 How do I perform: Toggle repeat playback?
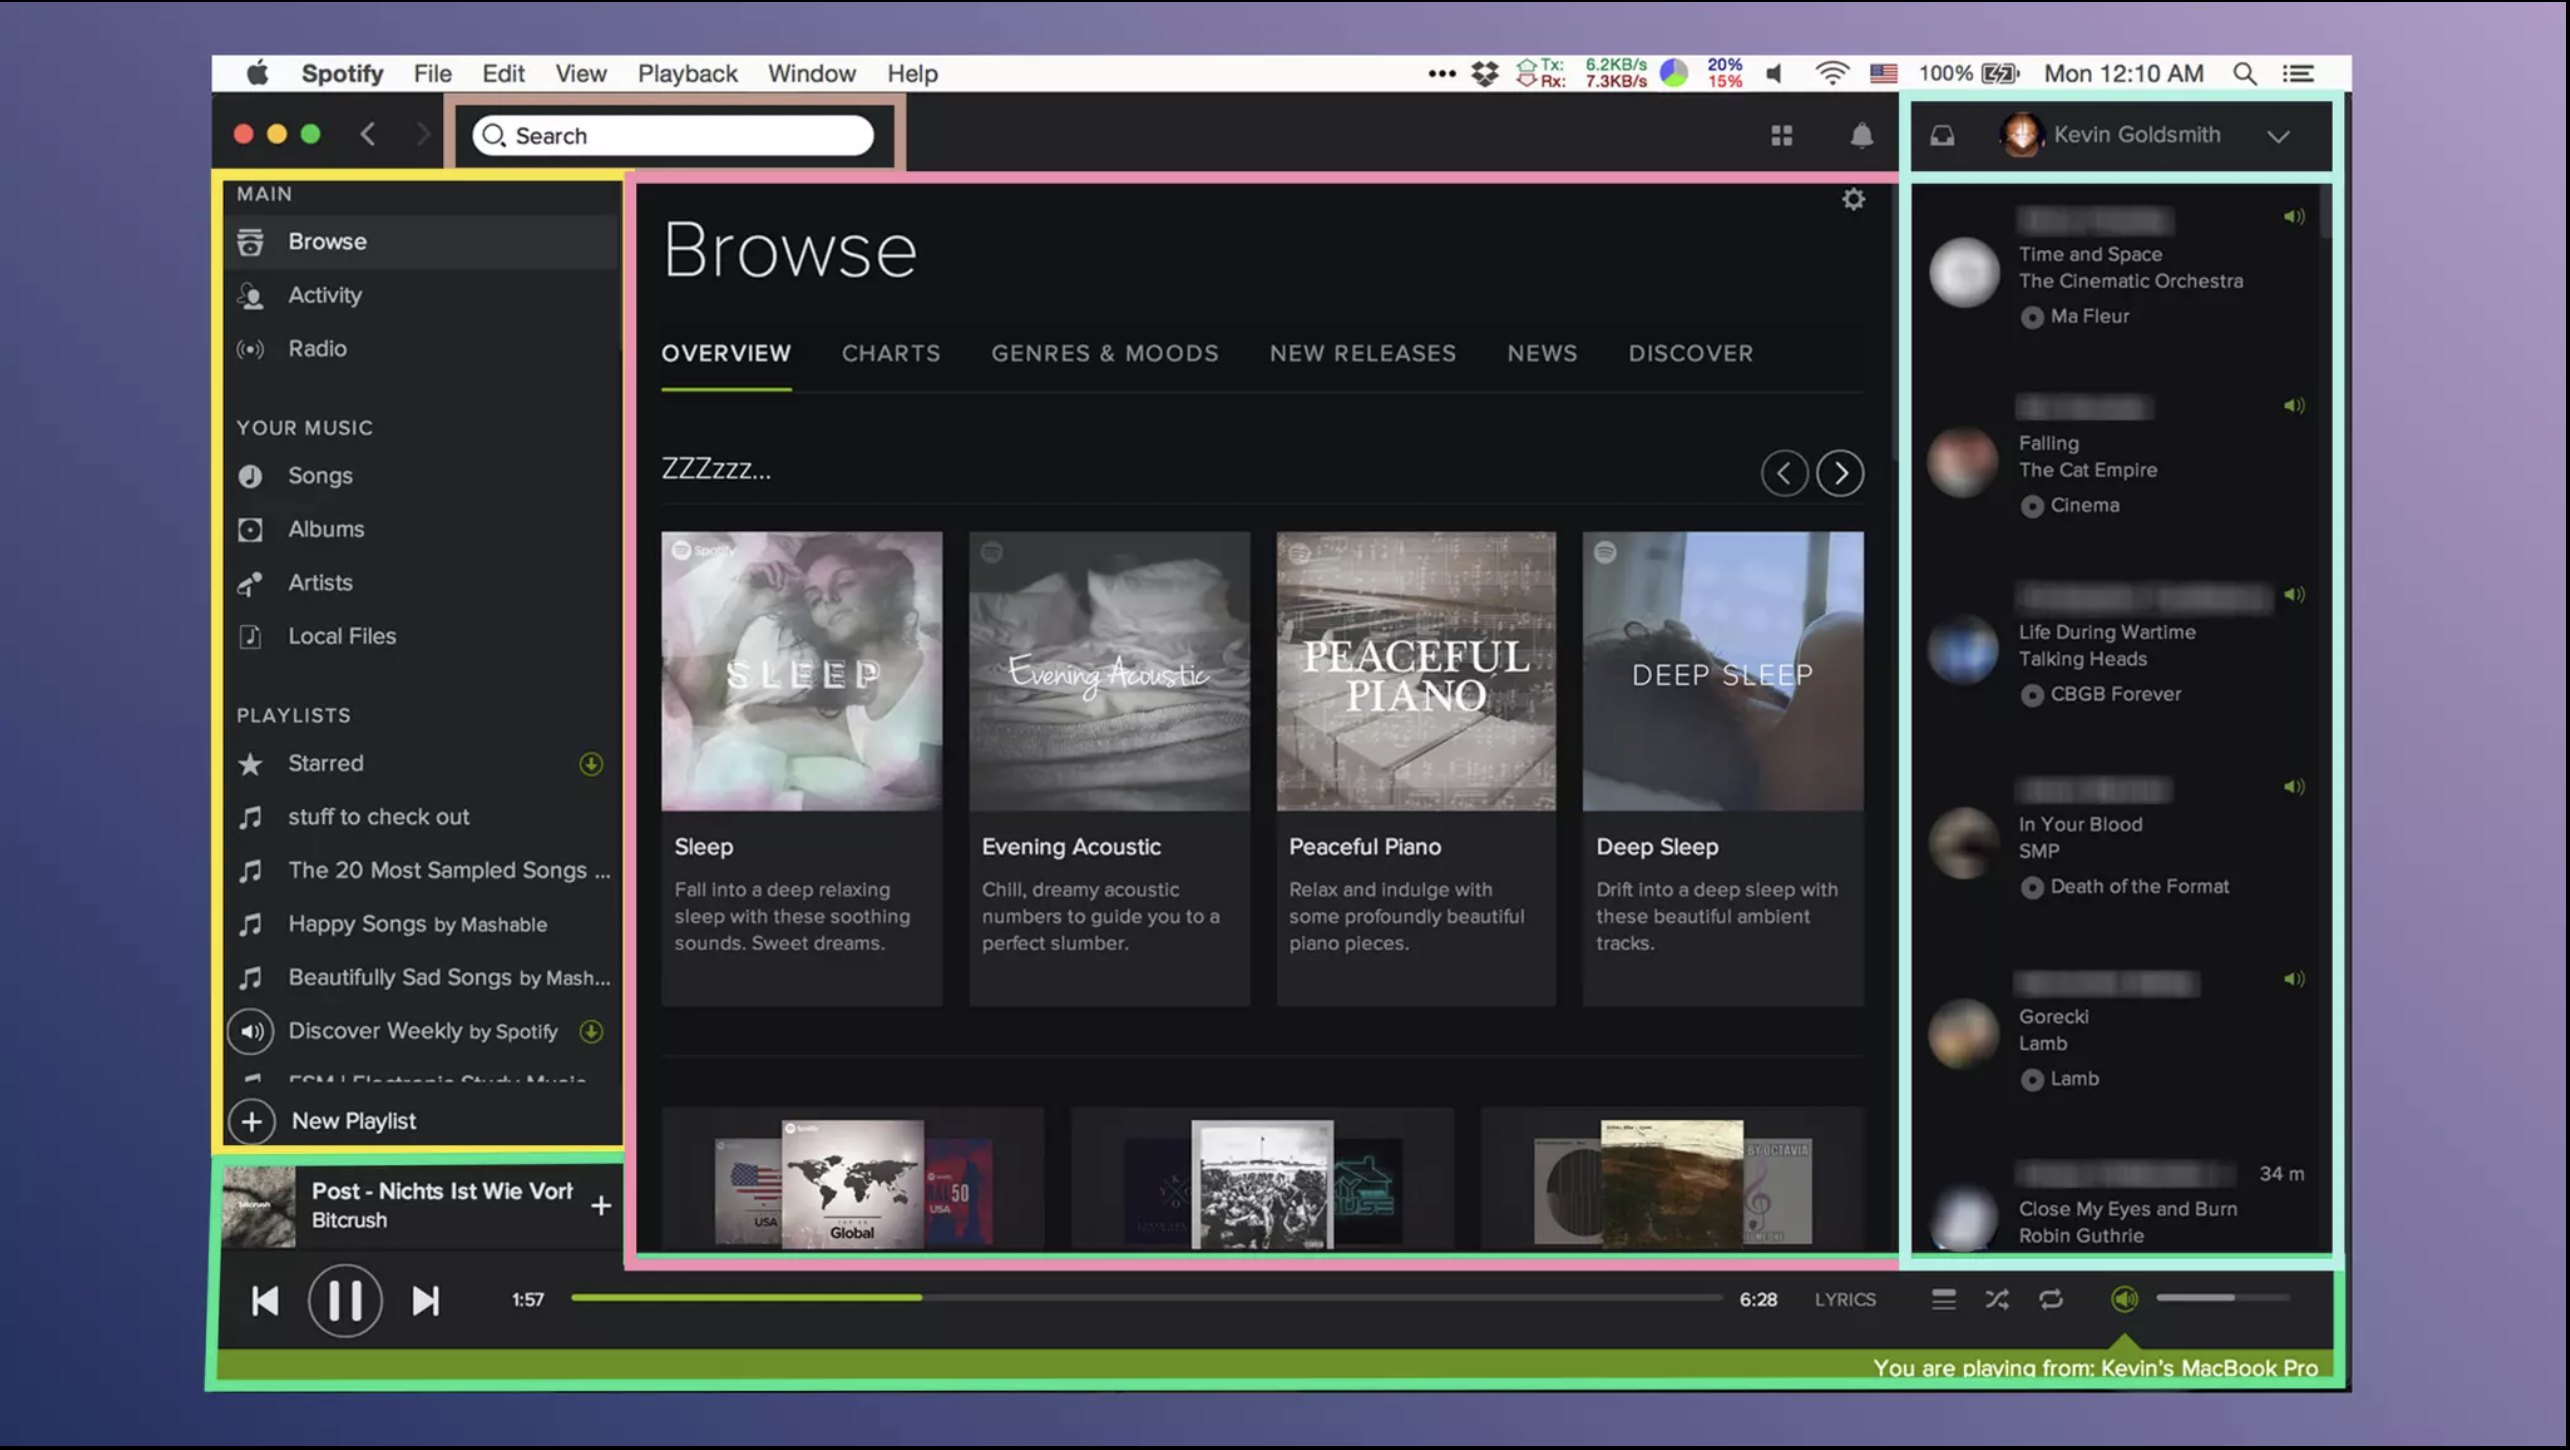(2051, 1299)
